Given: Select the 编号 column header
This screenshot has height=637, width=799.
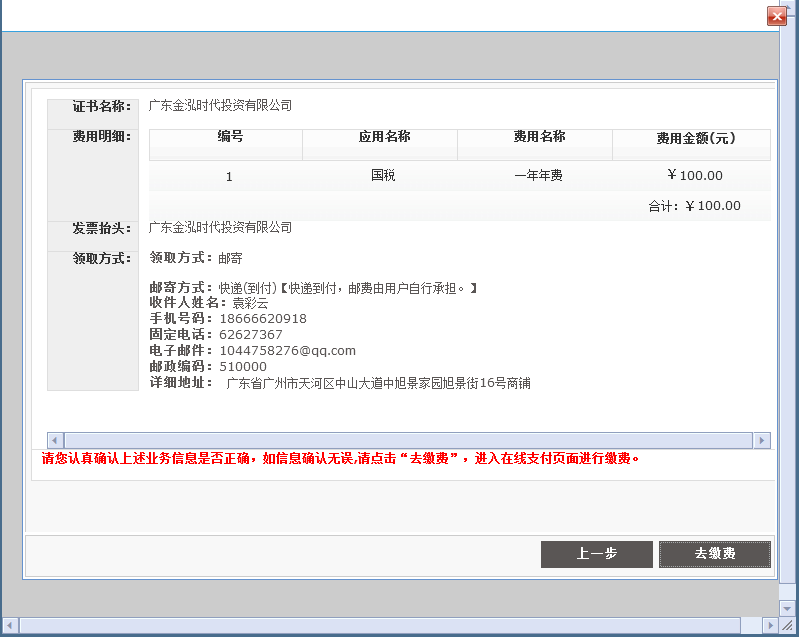Looking at the screenshot, I should point(226,145).
